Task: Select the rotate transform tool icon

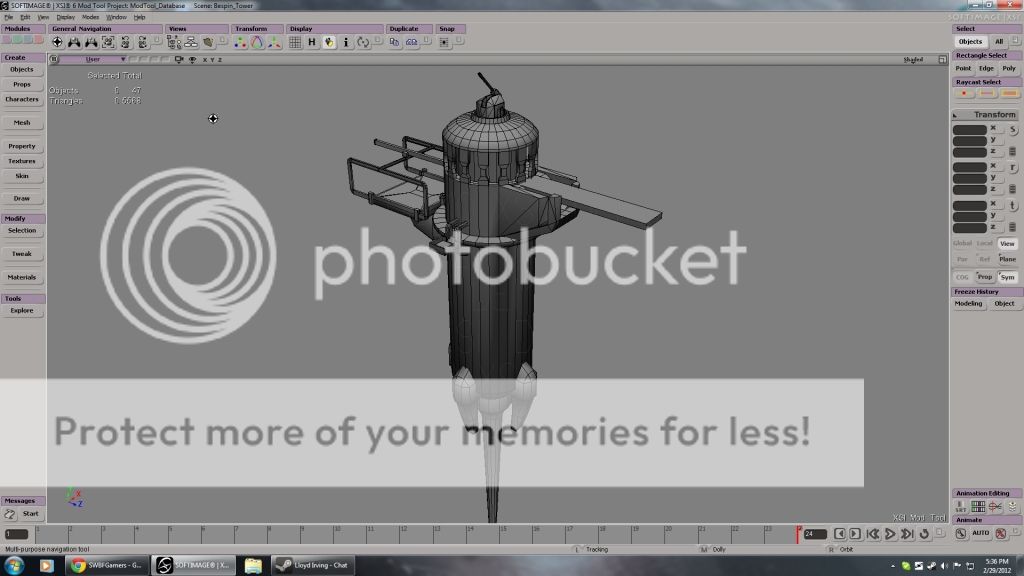Action: [257, 42]
